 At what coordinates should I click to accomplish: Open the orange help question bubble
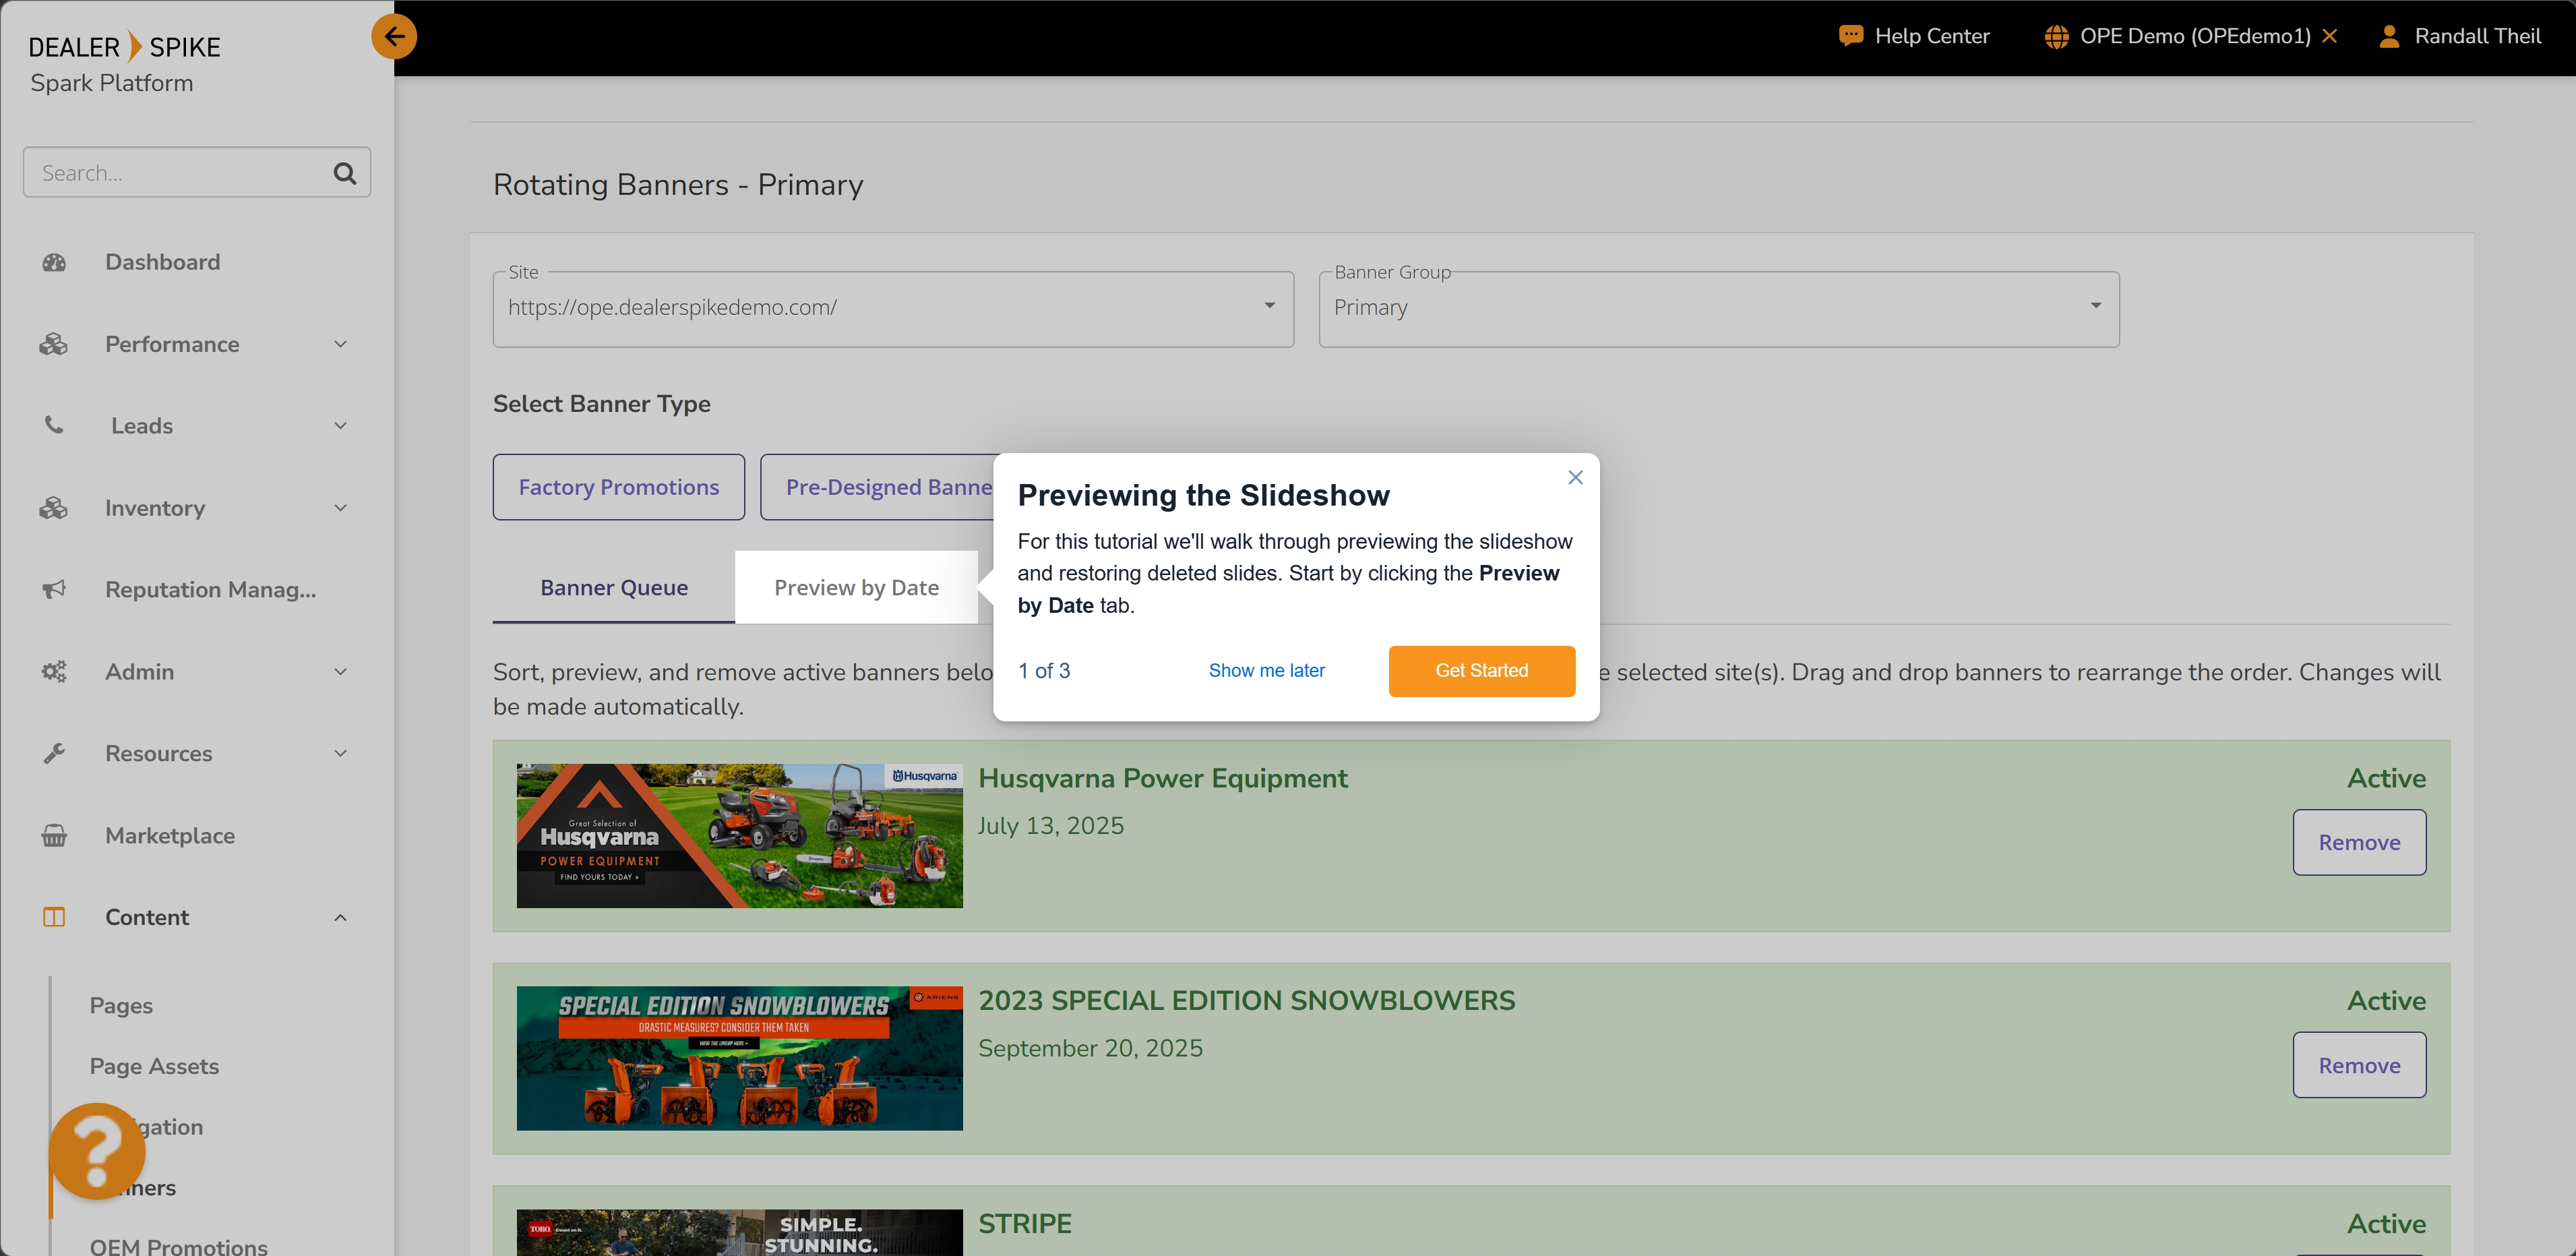(x=97, y=1151)
